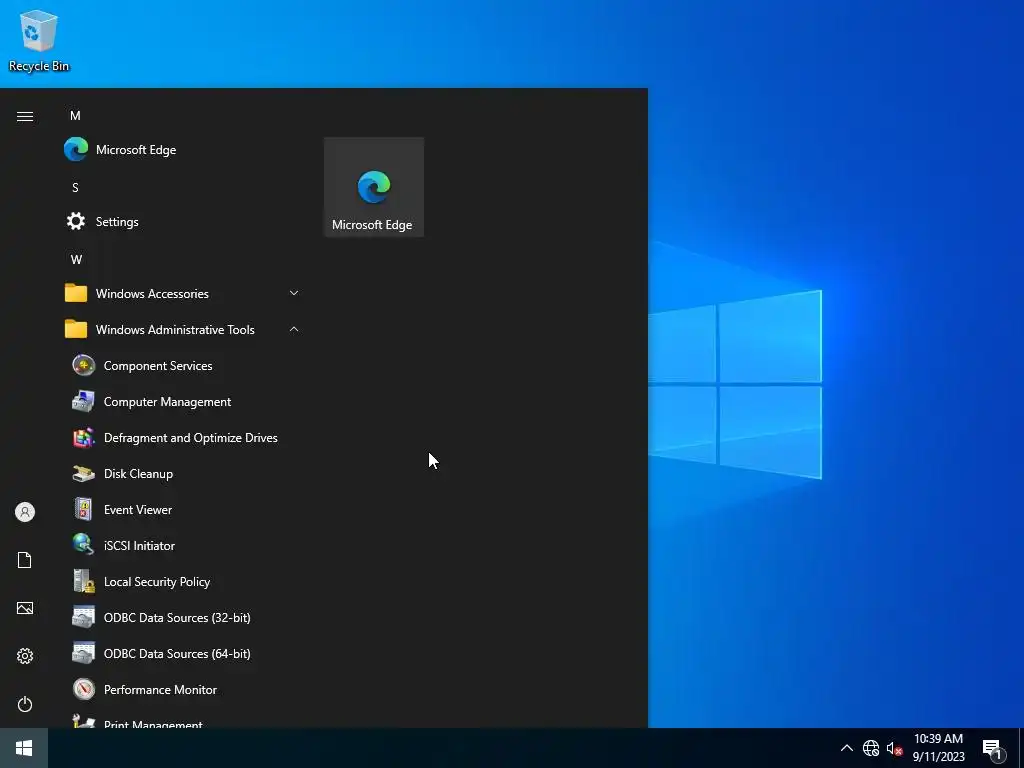Viewport: 1024px width, 768px height.
Task: Open Pictures from Start sidebar
Action: pos(25,608)
